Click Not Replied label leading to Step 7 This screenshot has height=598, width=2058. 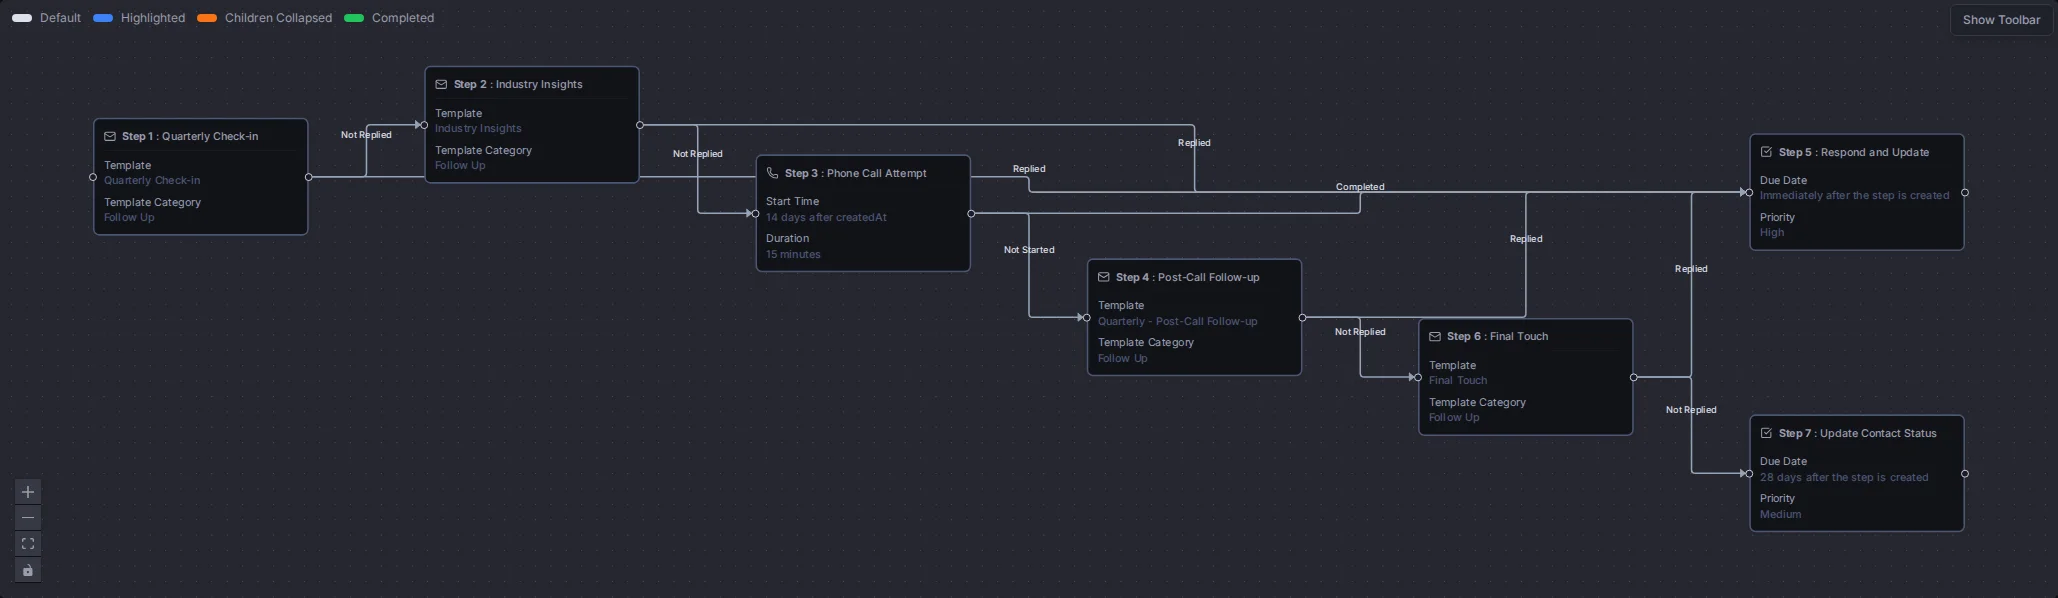pos(1691,410)
